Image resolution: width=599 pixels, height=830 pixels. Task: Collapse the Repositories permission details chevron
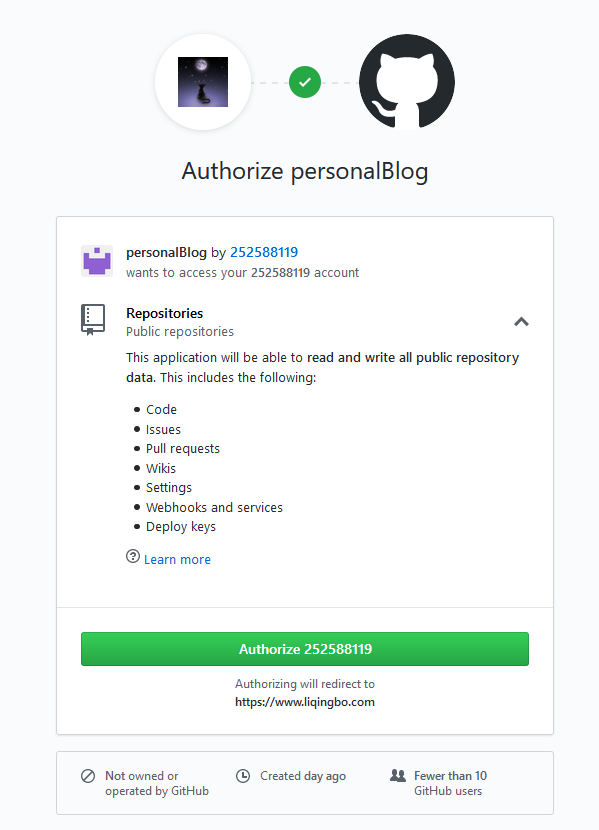click(x=521, y=321)
